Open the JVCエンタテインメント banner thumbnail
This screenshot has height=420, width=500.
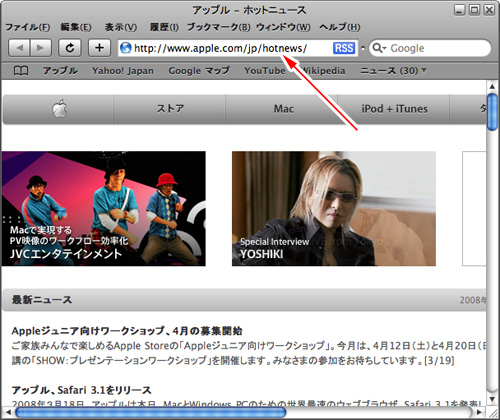[103, 209]
